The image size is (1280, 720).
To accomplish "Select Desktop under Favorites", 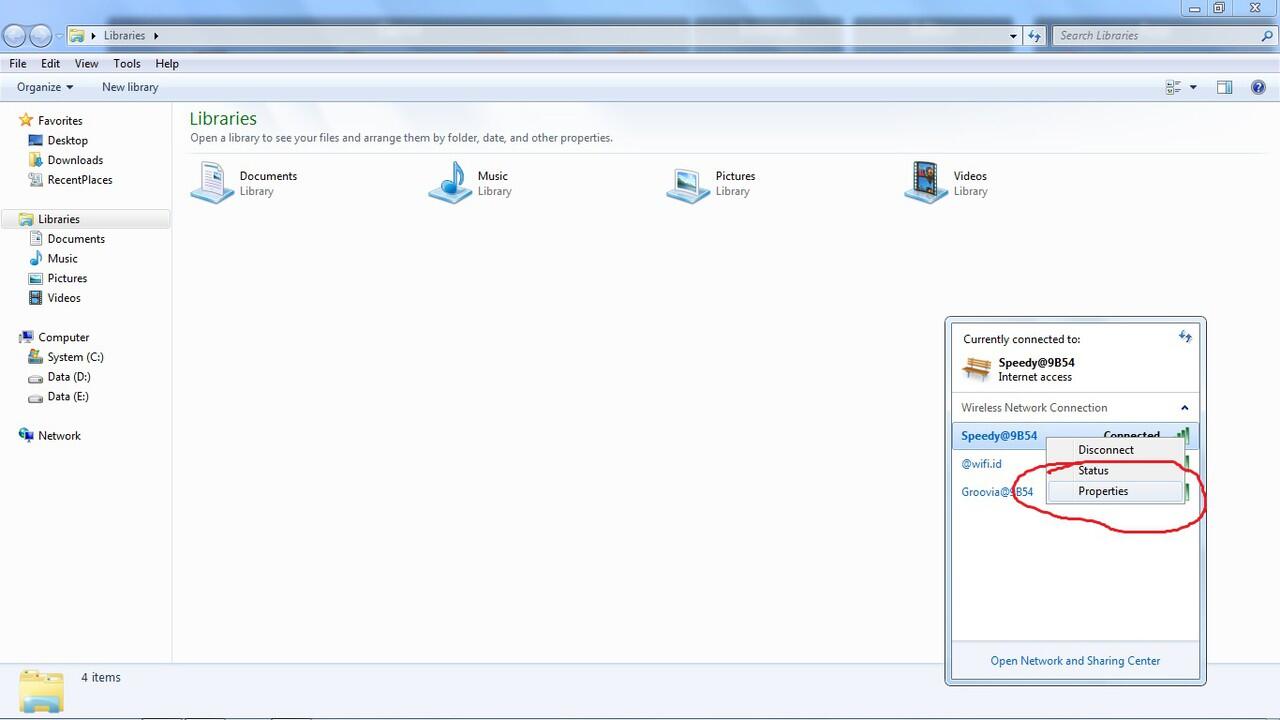I will pyautogui.click(x=67, y=140).
